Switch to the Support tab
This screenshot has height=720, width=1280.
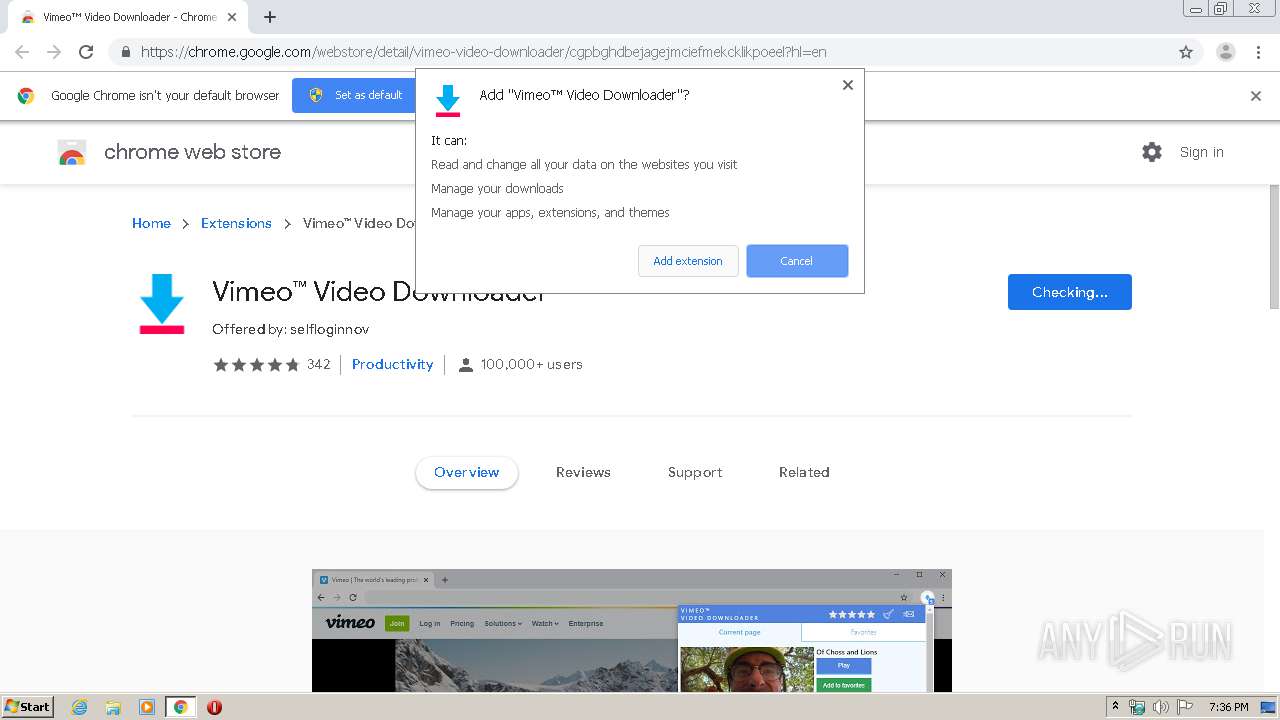695,472
